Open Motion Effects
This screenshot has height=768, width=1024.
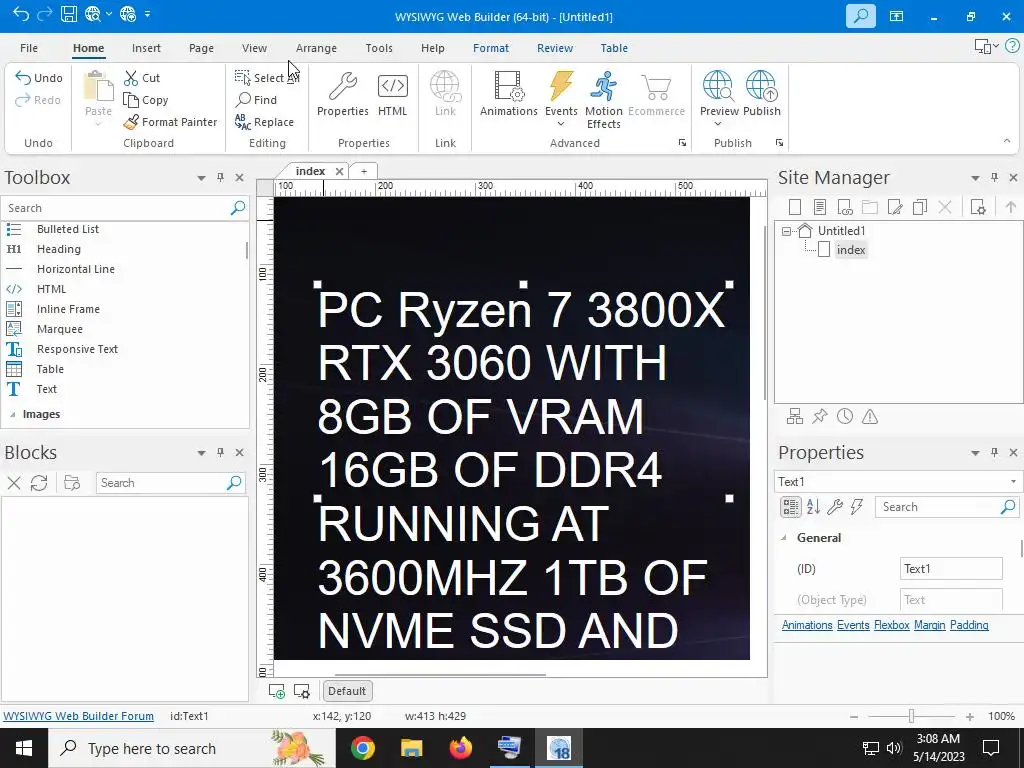click(603, 101)
